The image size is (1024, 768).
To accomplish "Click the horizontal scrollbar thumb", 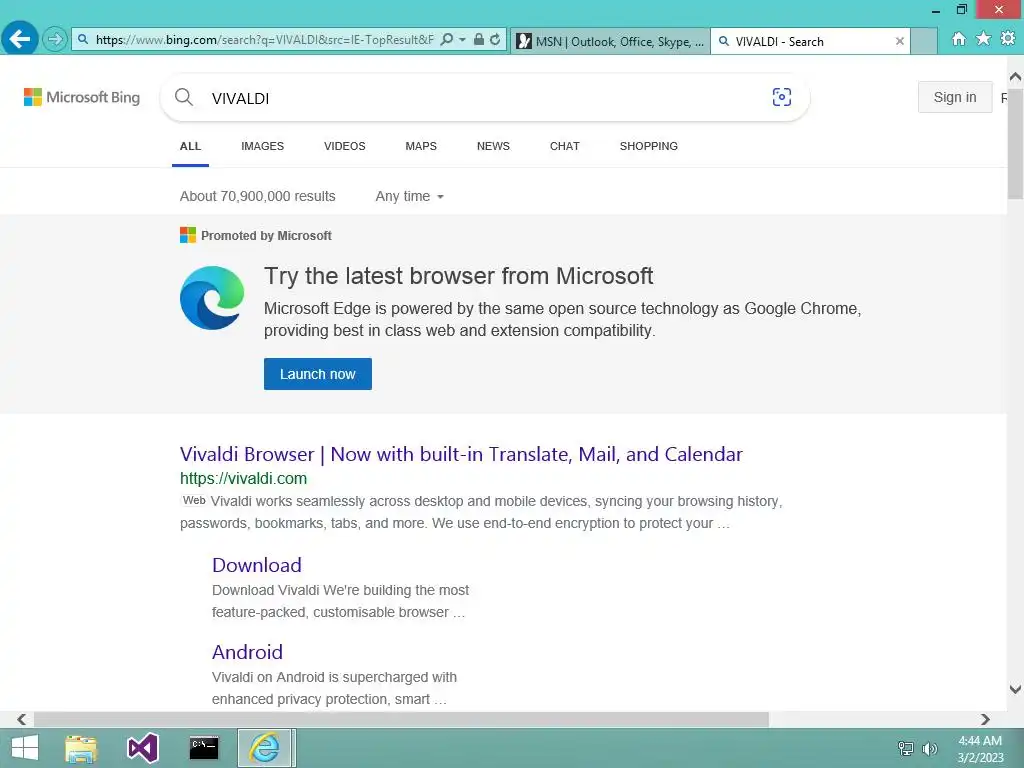I will (401, 720).
